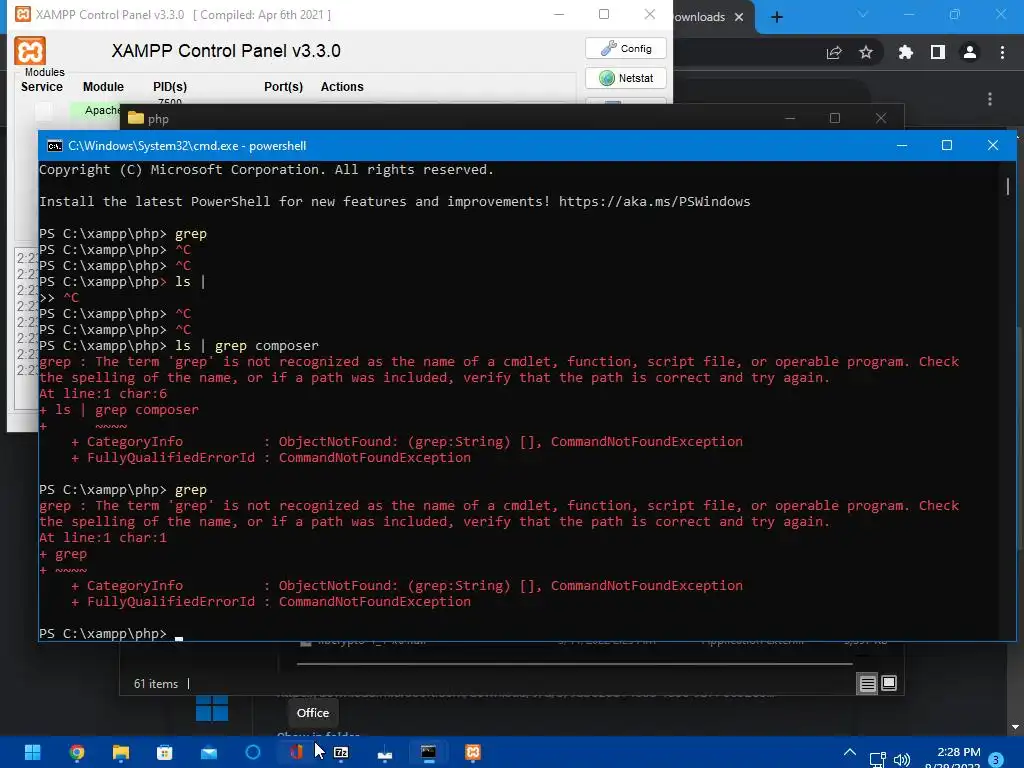Open the 2:28 PM clock and calendar
This screenshot has height=768, width=1024.
tap(953, 758)
